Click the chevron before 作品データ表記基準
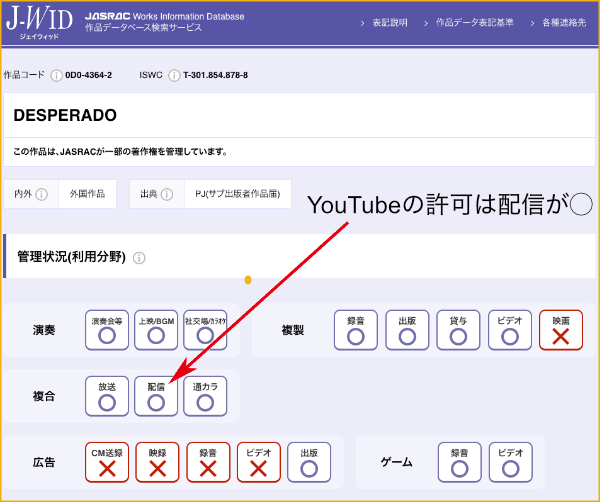 point(426,24)
